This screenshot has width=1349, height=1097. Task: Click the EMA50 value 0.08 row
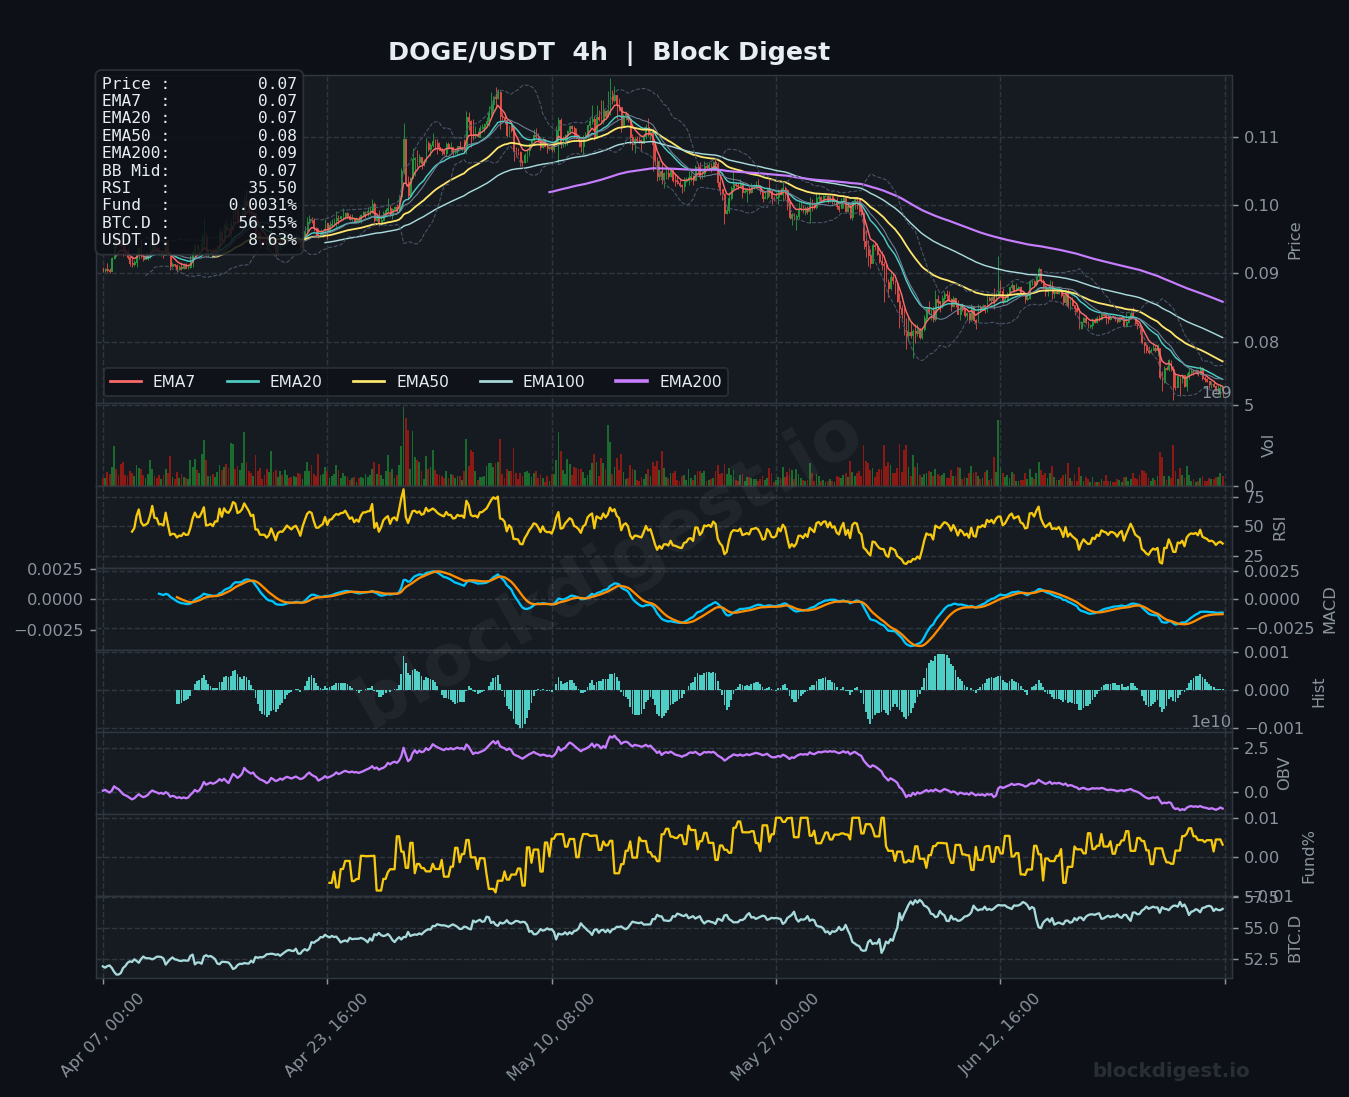199,136
